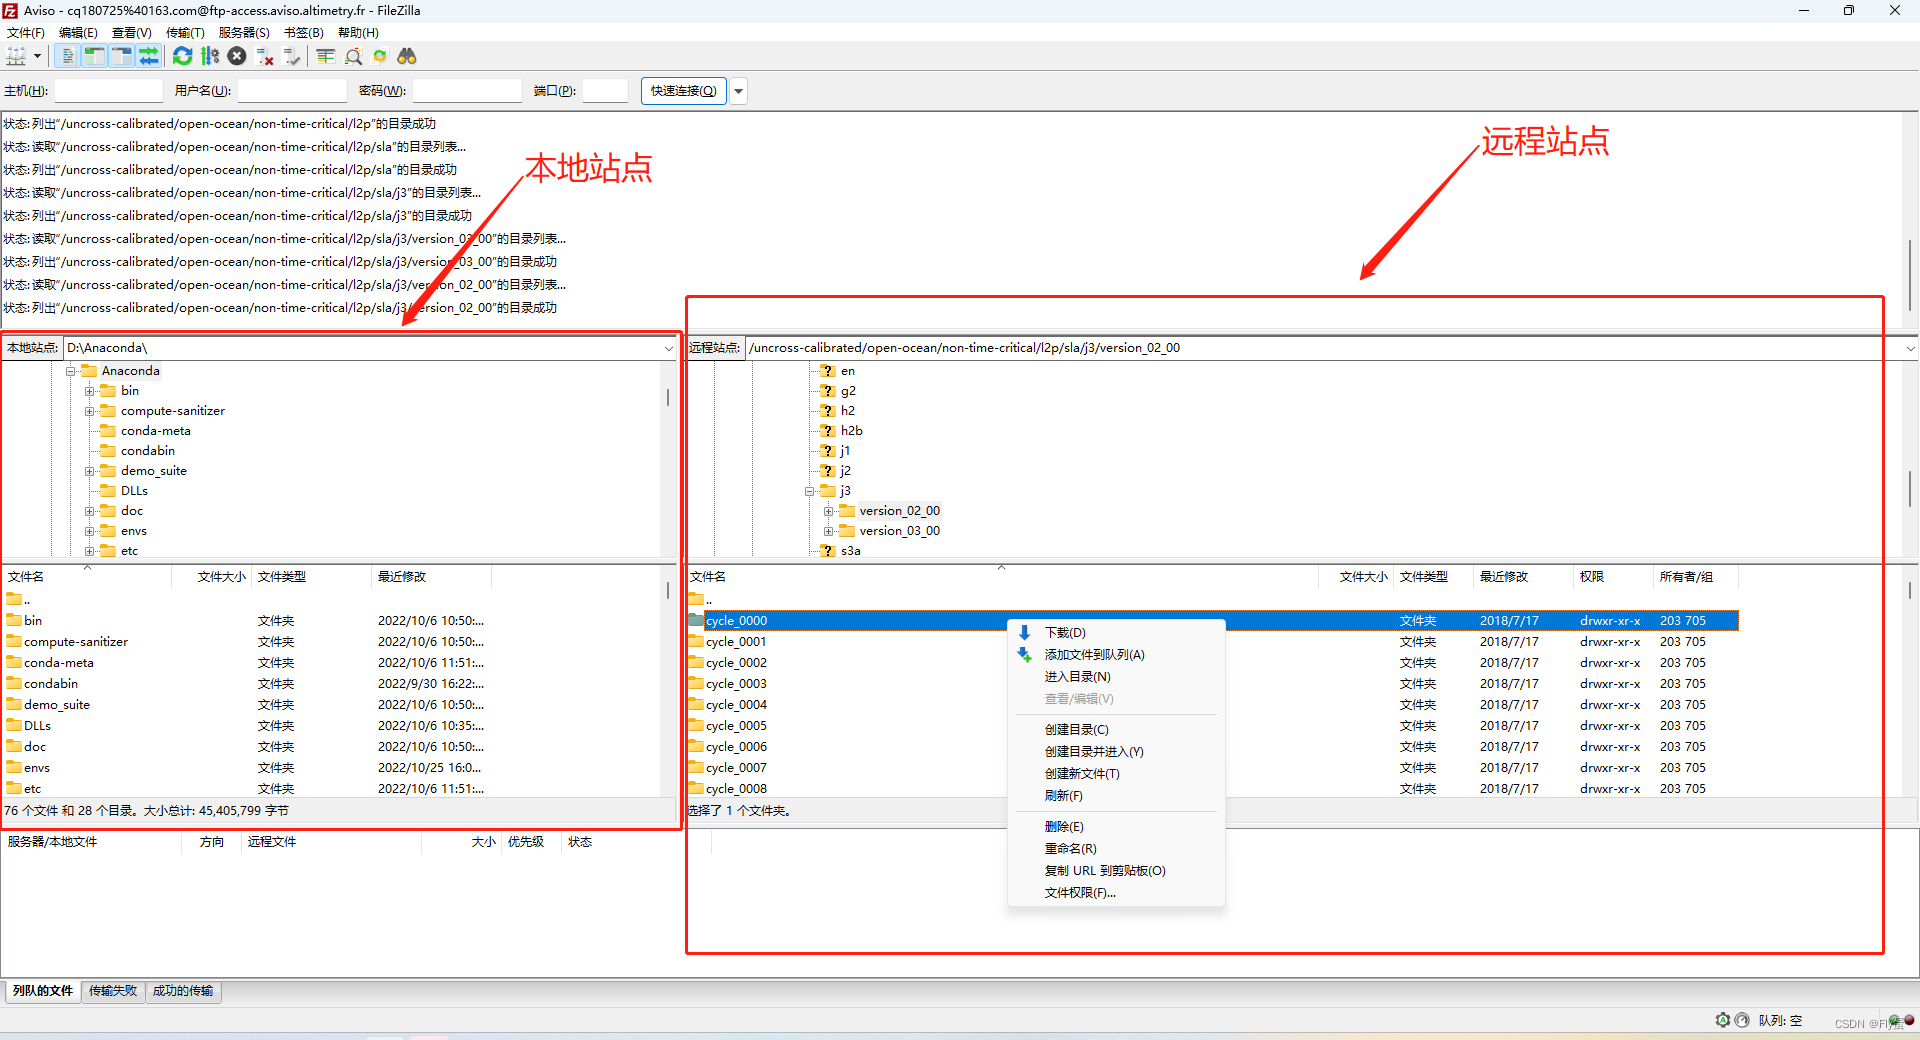Switch to the 列队的文件 tab

(x=43, y=991)
